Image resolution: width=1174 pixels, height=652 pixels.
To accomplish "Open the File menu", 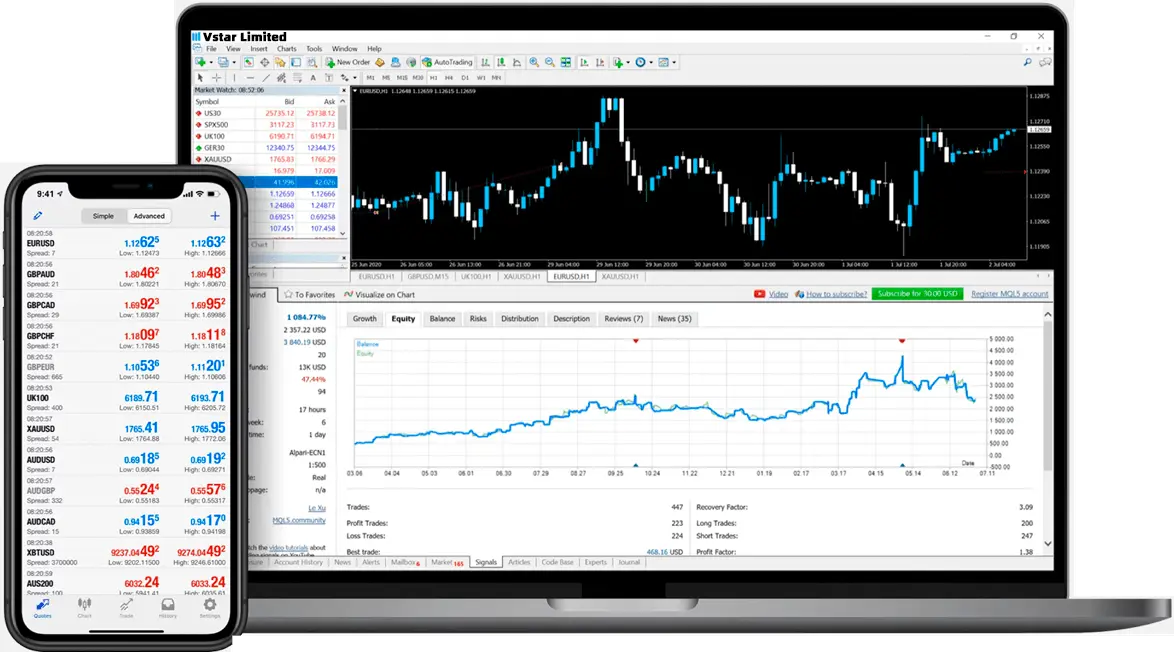I will pos(211,49).
